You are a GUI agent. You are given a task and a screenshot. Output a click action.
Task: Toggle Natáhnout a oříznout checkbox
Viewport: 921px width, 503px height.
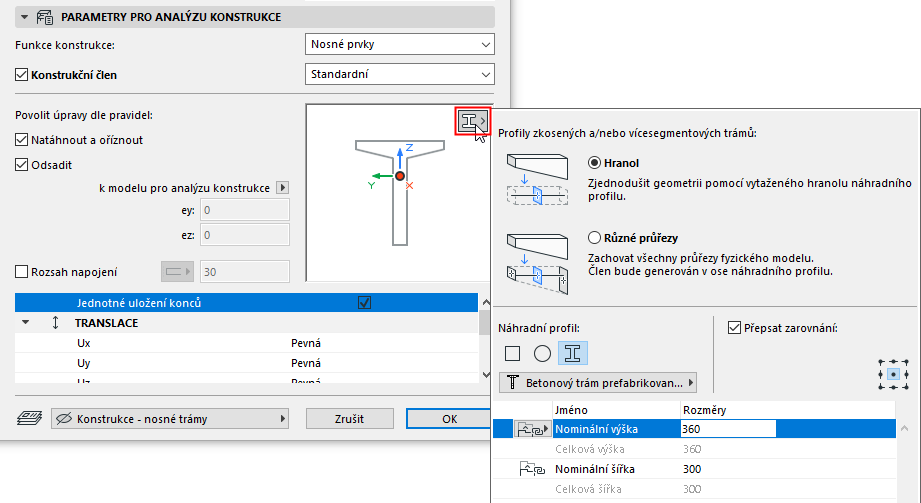tap(22, 140)
